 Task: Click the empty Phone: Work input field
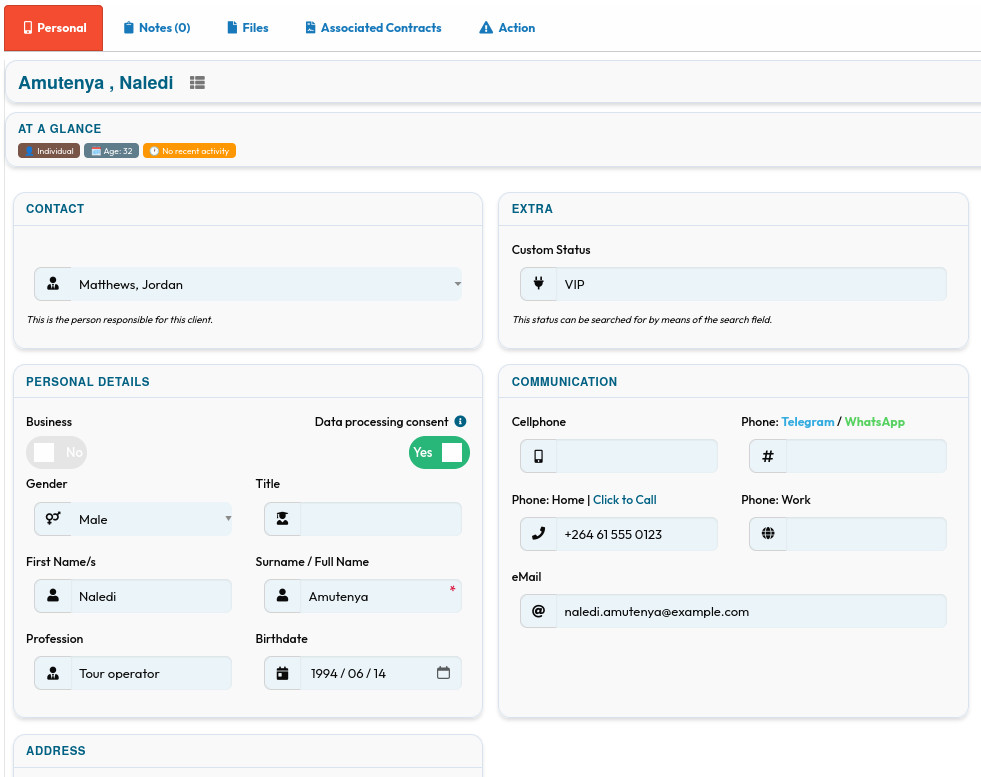coord(867,534)
